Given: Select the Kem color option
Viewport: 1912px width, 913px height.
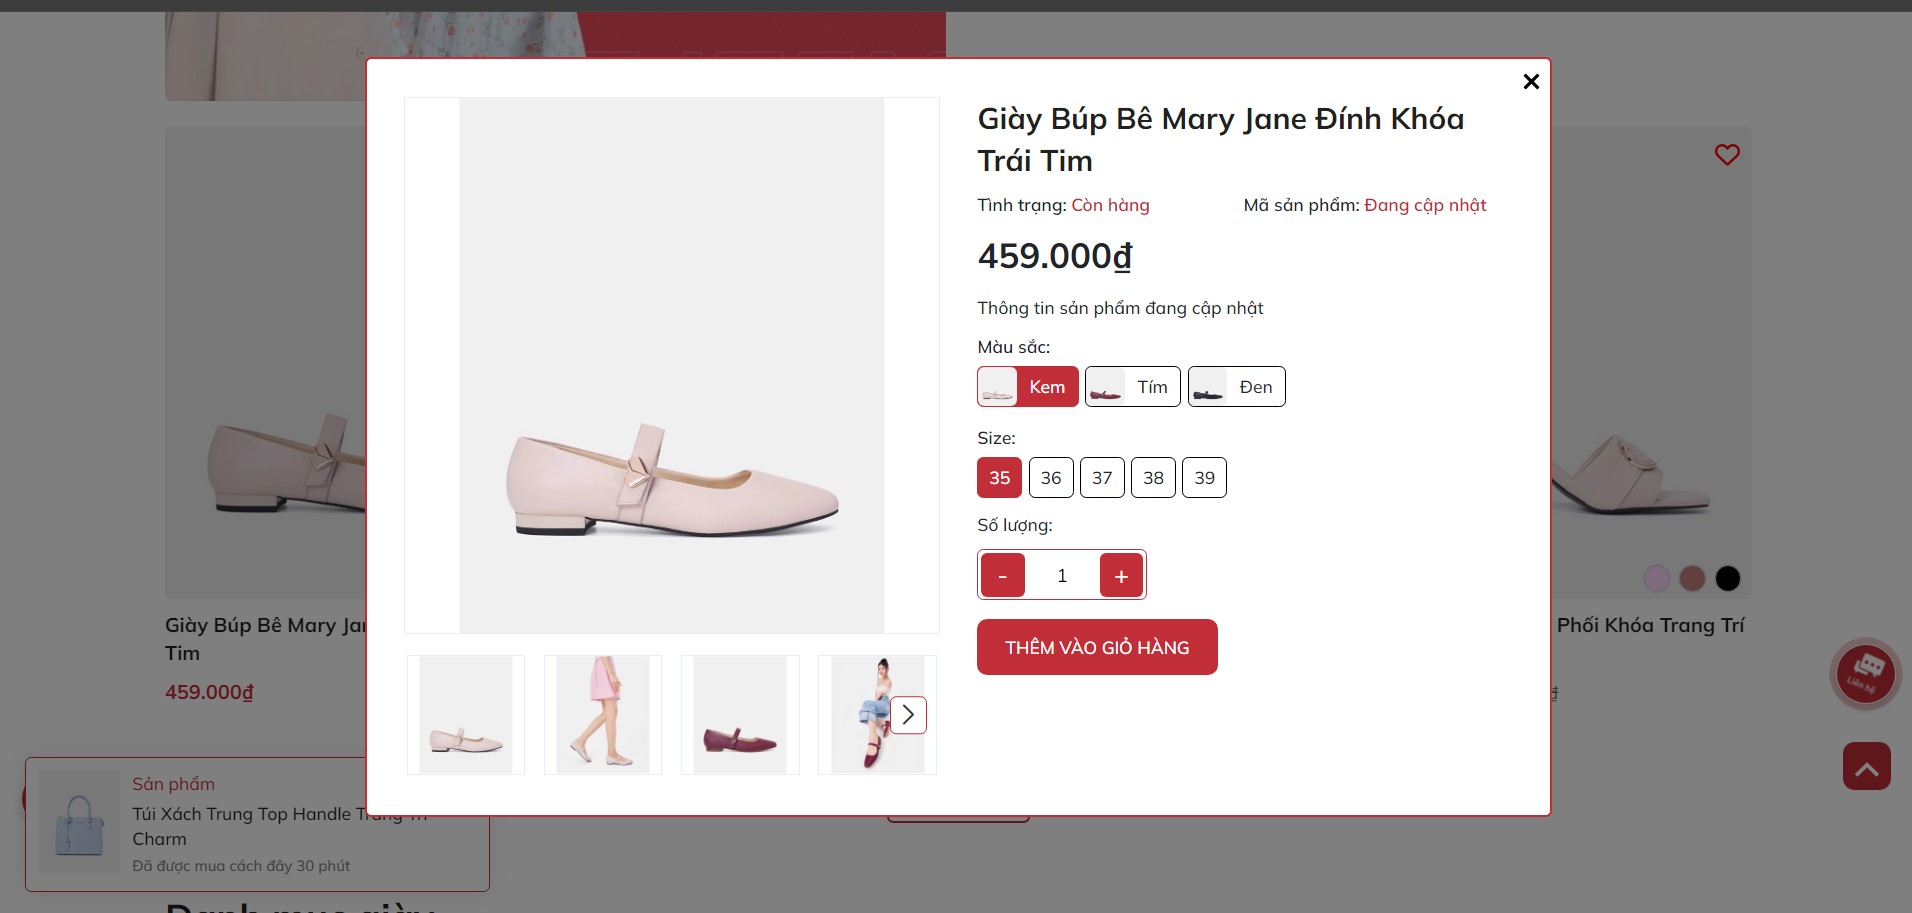Looking at the screenshot, I should (1027, 387).
